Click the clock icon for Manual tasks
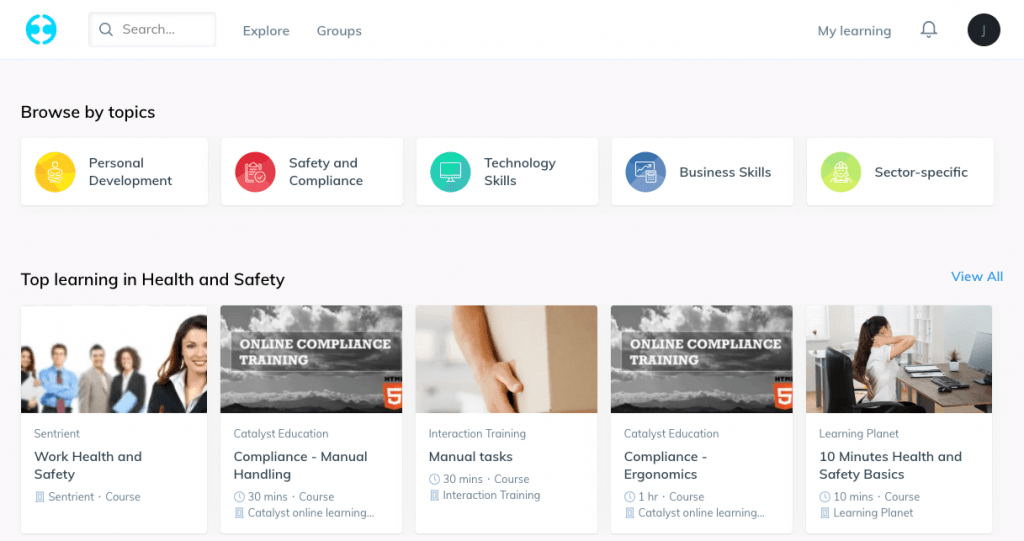The height and width of the screenshot is (541, 1024). click(434, 479)
